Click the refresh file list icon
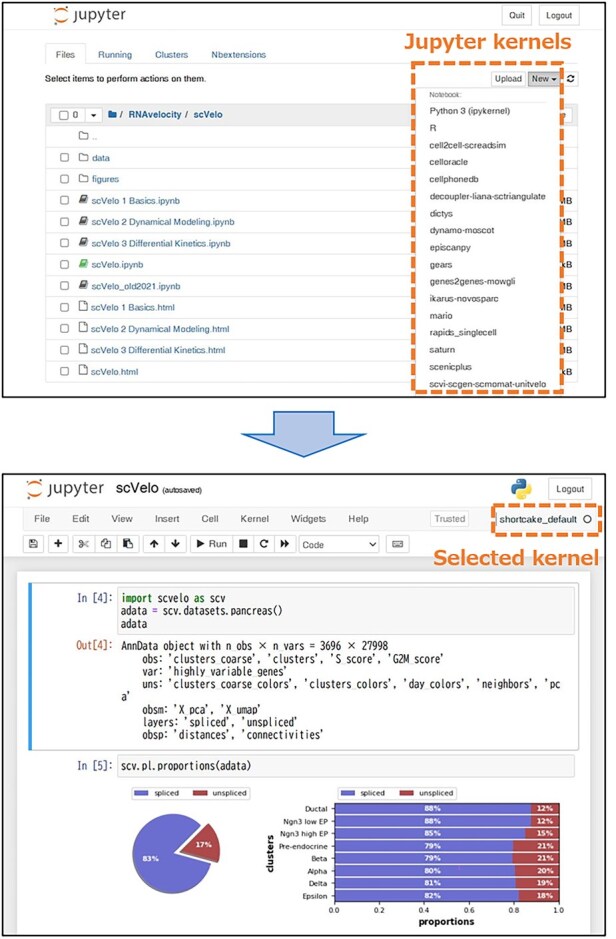Viewport: 616px width, 939px height. pyautogui.click(x=572, y=78)
